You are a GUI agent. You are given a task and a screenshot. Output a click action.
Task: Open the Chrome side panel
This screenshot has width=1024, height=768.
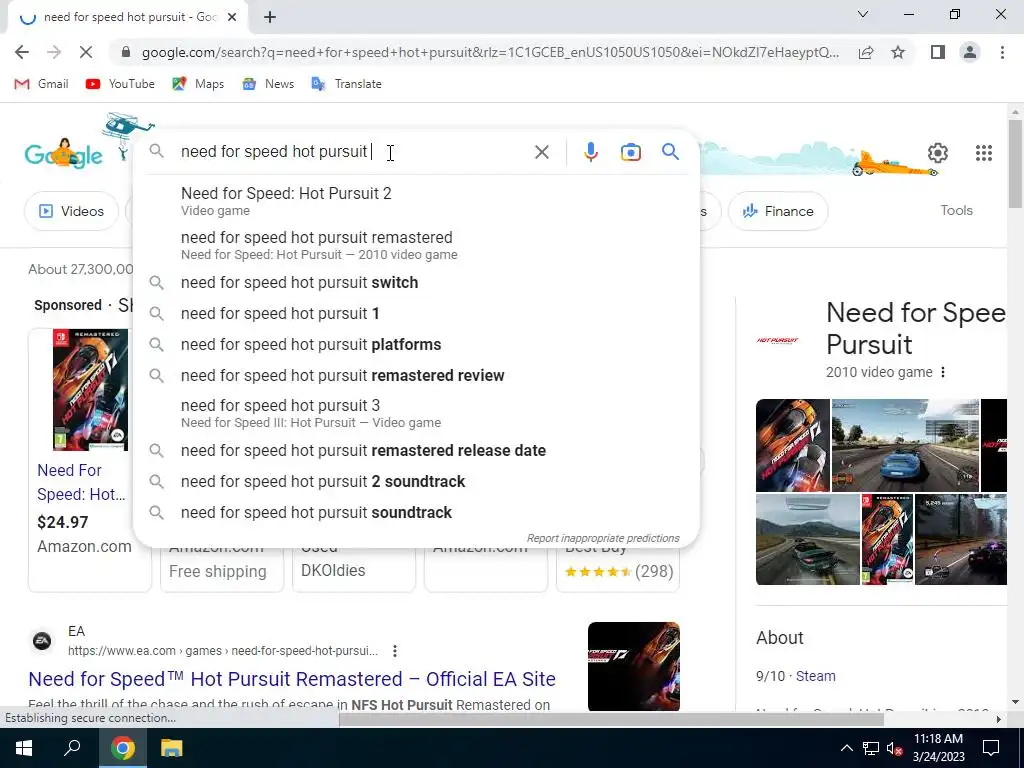(x=938, y=52)
